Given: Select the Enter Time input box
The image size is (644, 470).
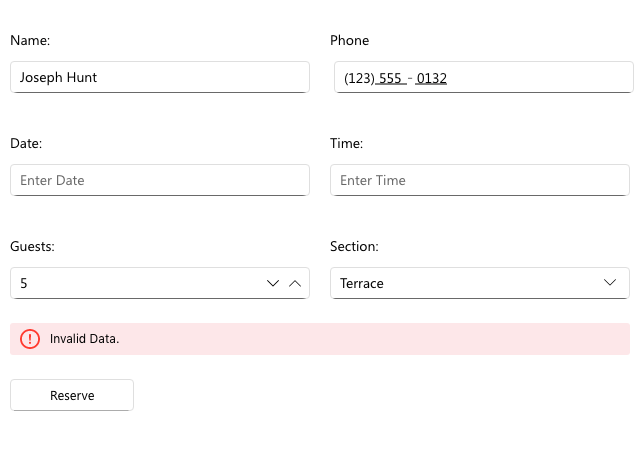Looking at the screenshot, I should (x=480, y=180).
